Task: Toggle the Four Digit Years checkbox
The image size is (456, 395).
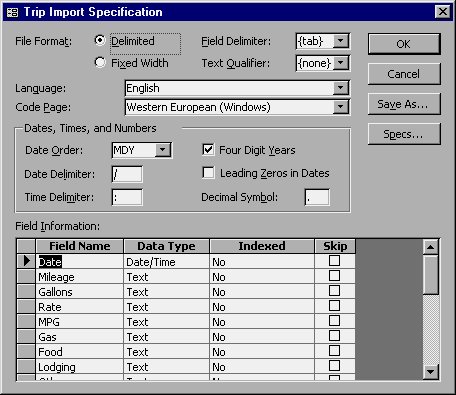Action: point(208,149)
